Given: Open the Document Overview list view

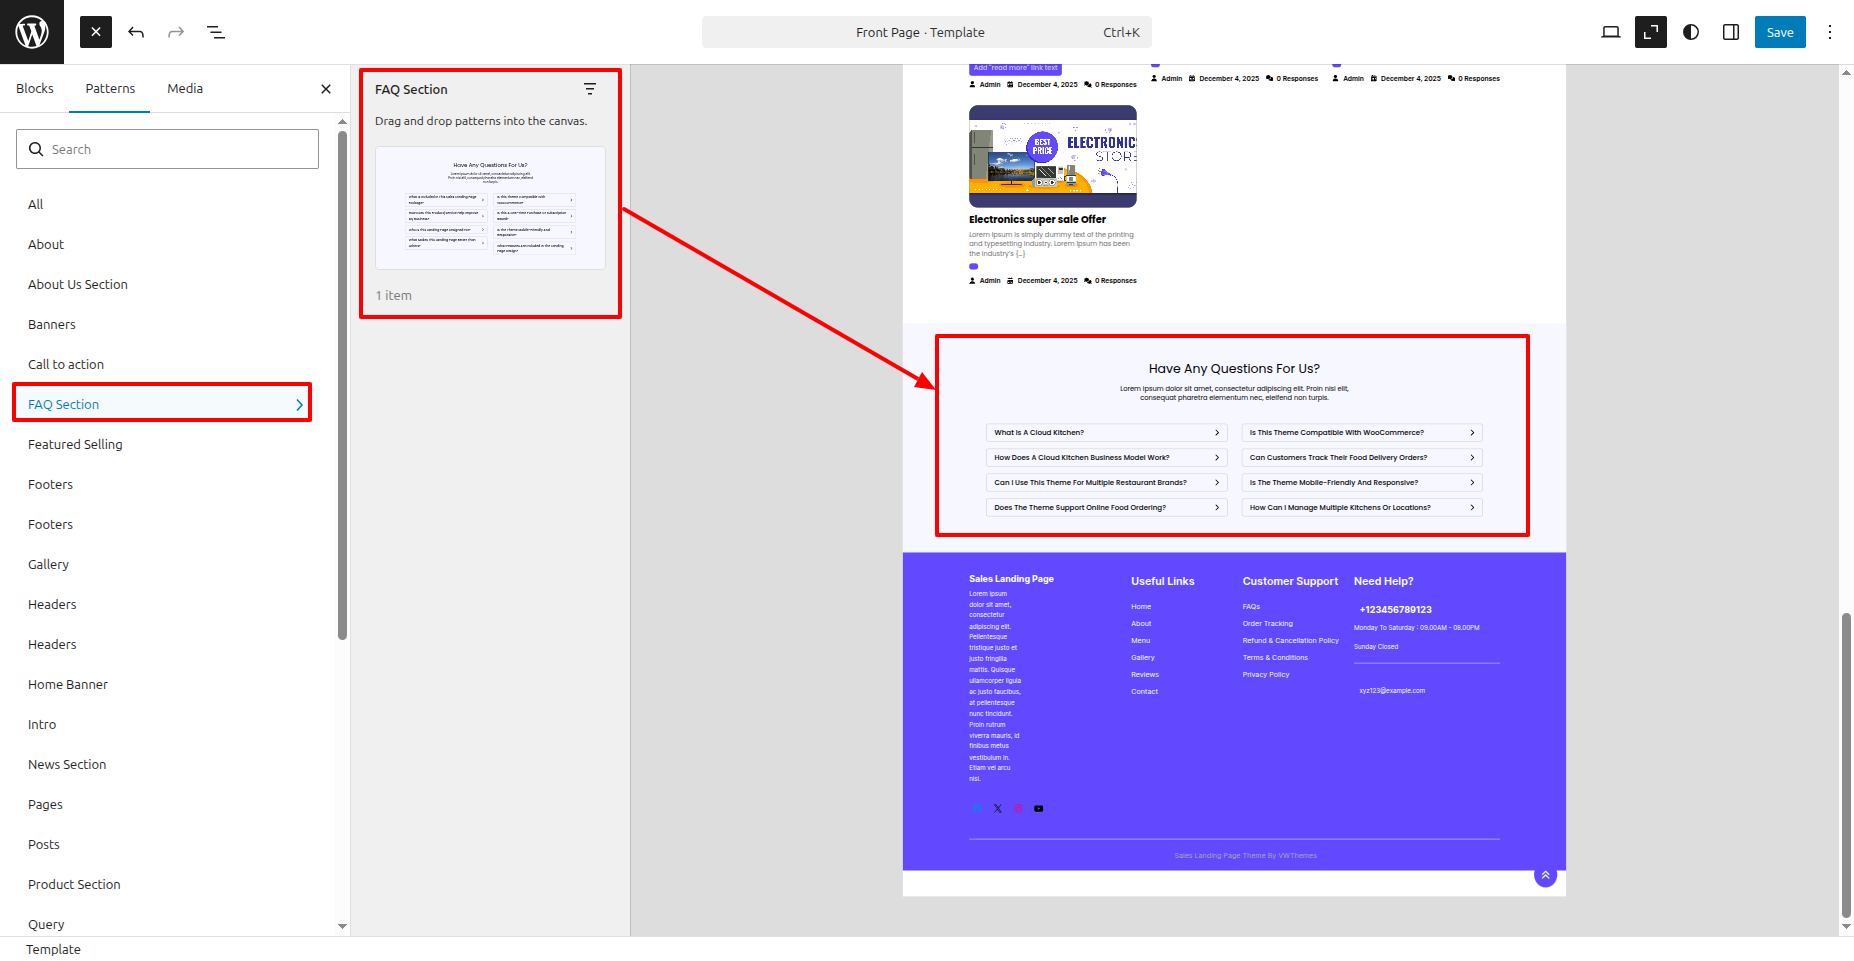Looking at the screenshot, I should [x=216, y=32].
